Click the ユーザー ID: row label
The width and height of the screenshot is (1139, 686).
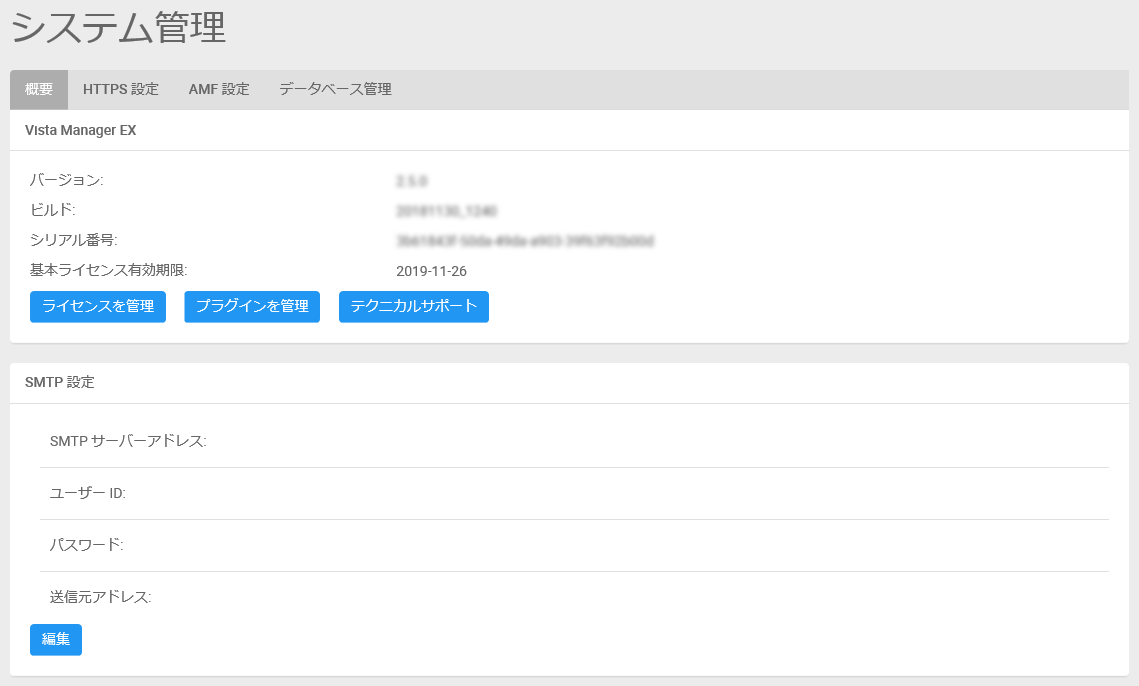tap(87, 493)
